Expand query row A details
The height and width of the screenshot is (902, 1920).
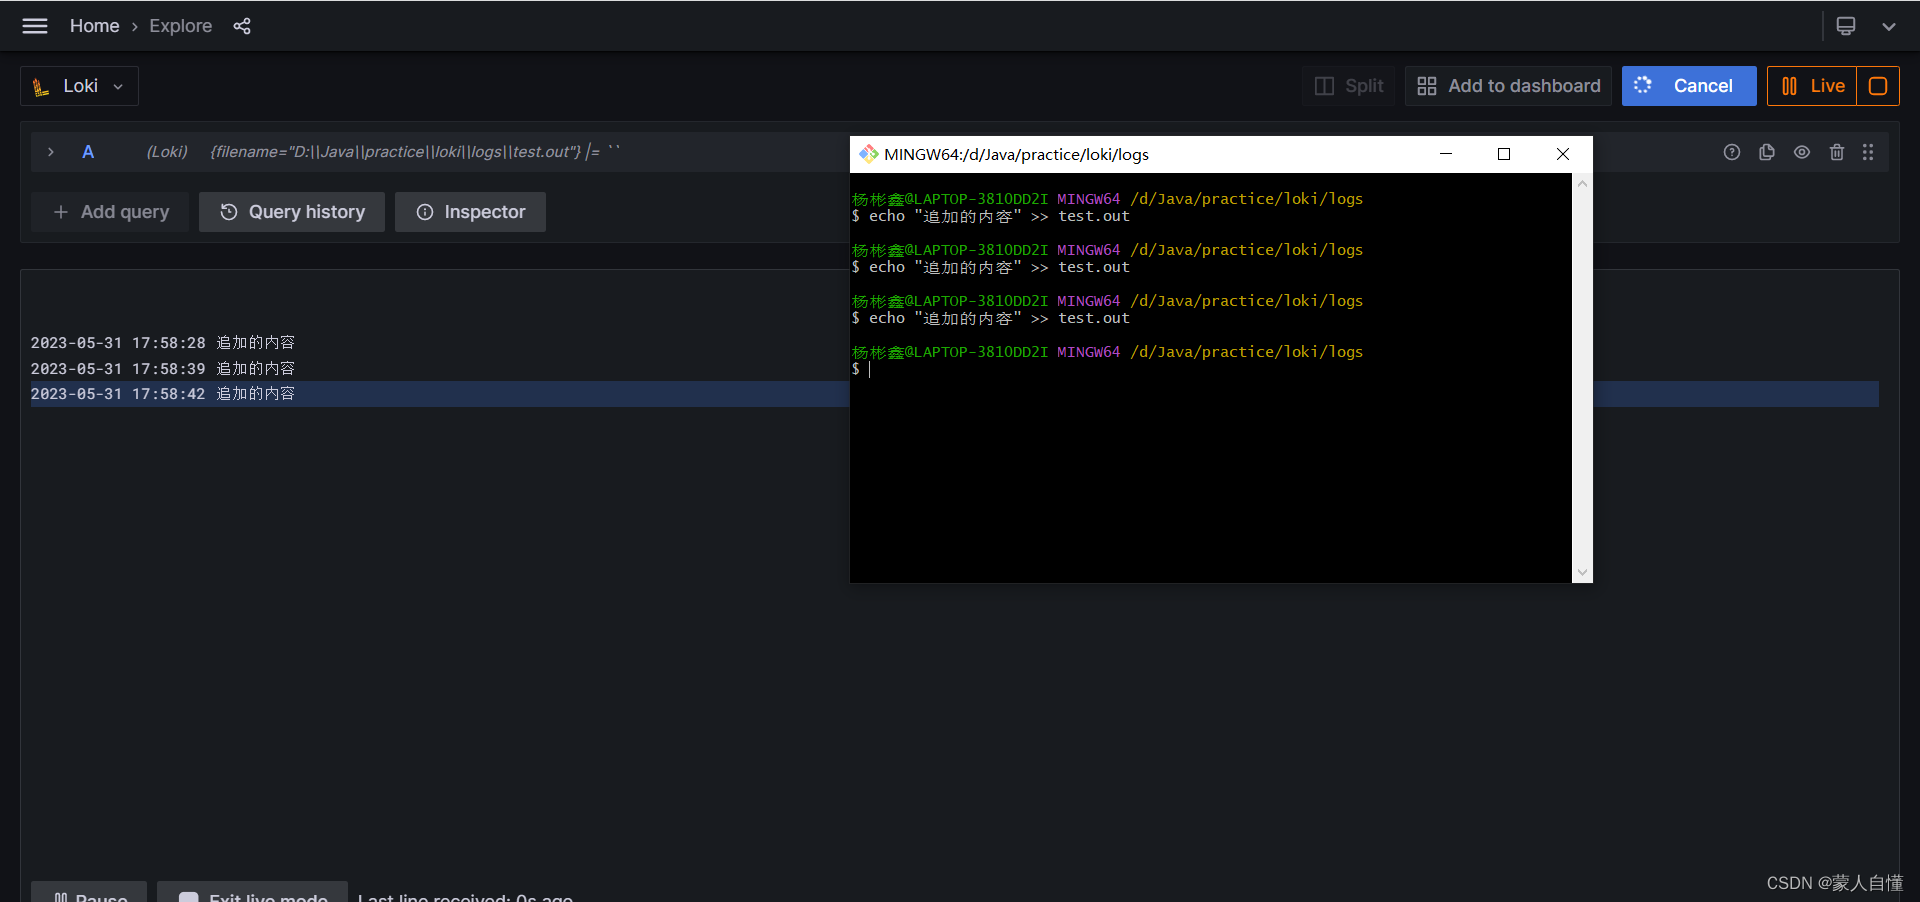coord(50,152)
